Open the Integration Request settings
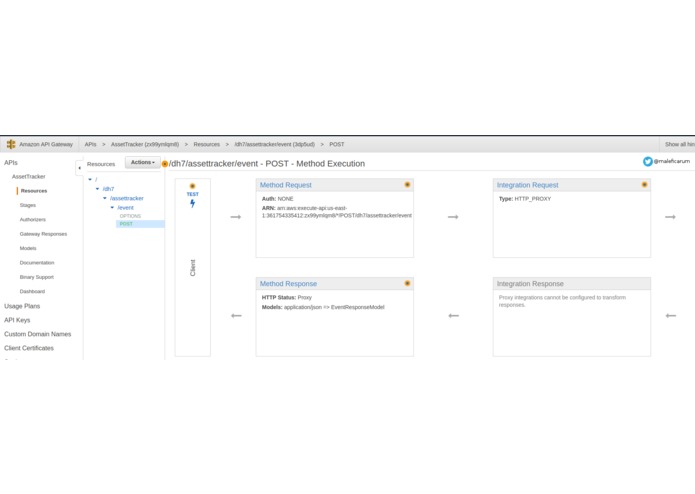Viewport: 695px width, 494px height. pos(527,185)
